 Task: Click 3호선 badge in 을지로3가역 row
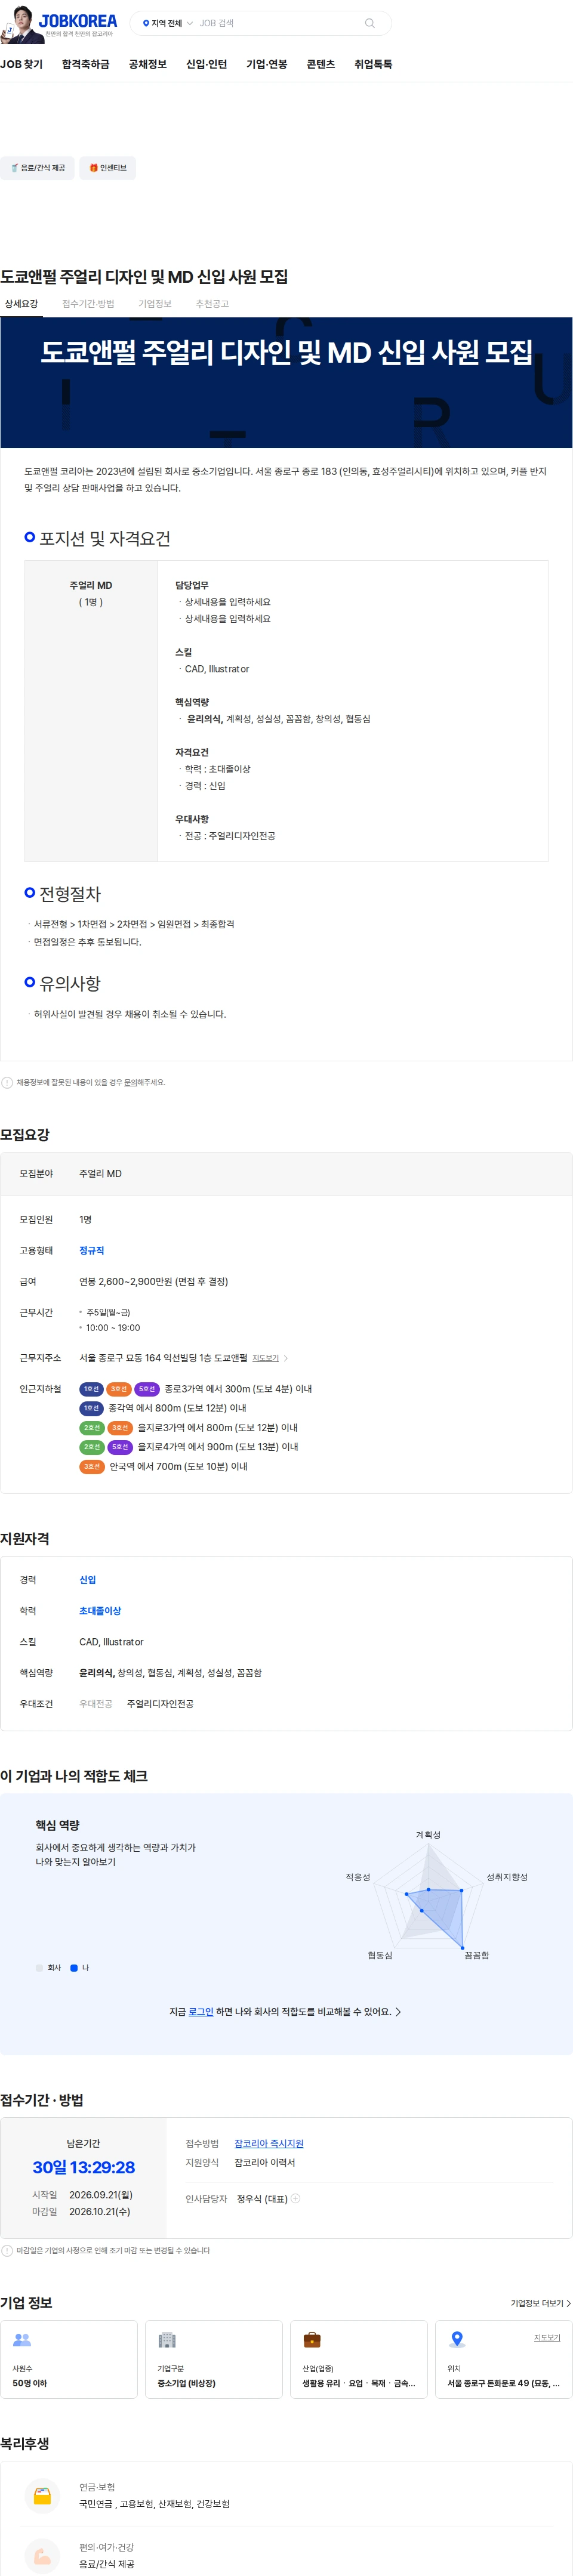pyautogui.click(x=120, y=1428)
